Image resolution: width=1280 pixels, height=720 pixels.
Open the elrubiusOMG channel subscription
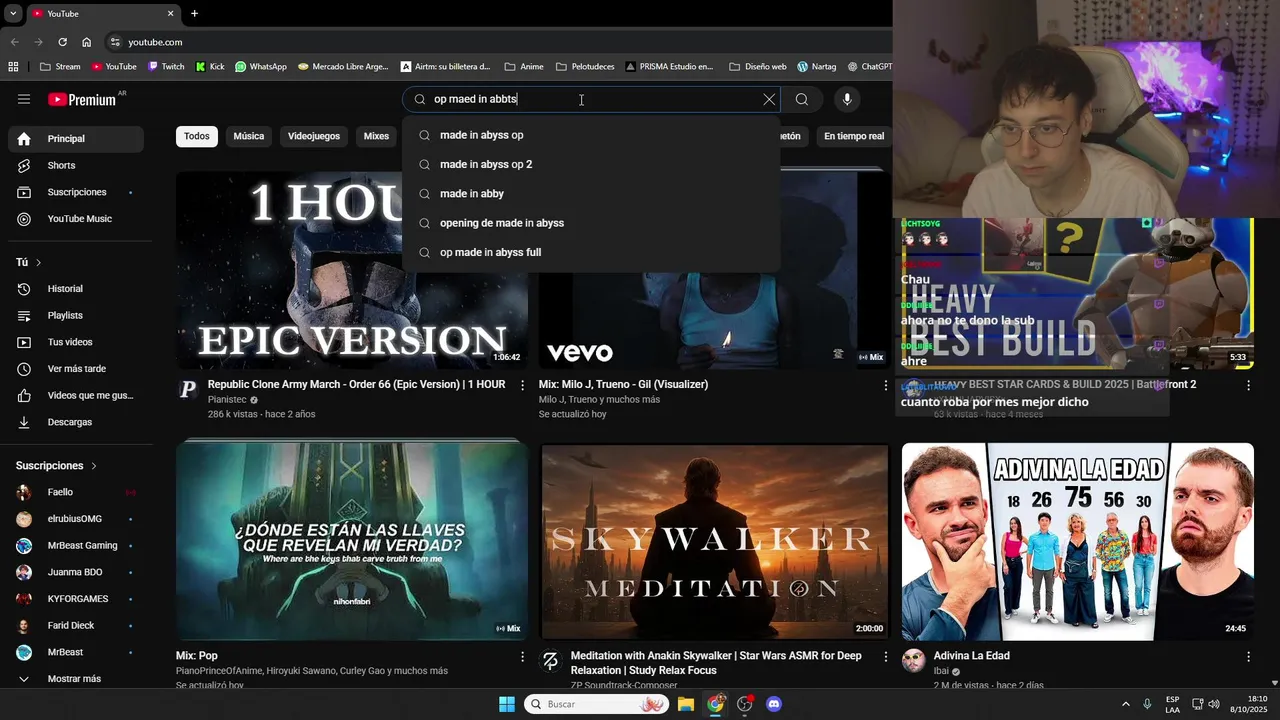76,519
